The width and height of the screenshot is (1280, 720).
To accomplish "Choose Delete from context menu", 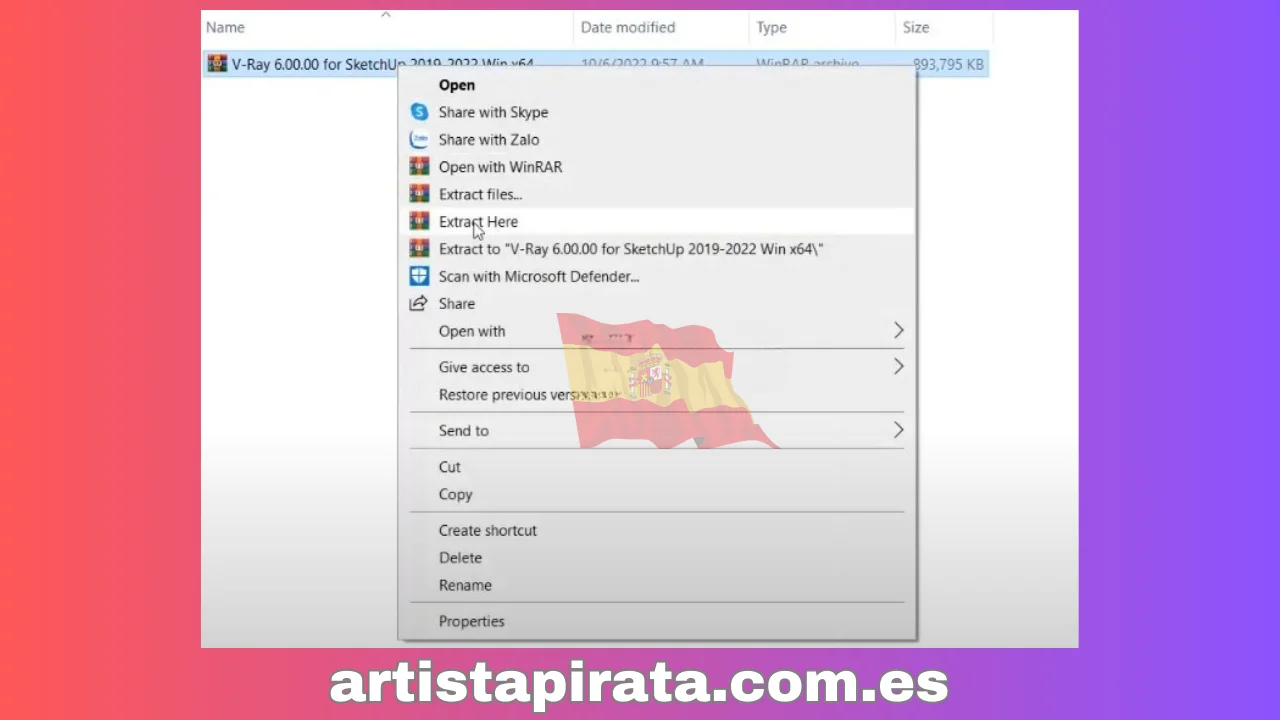I will (460, 558).
